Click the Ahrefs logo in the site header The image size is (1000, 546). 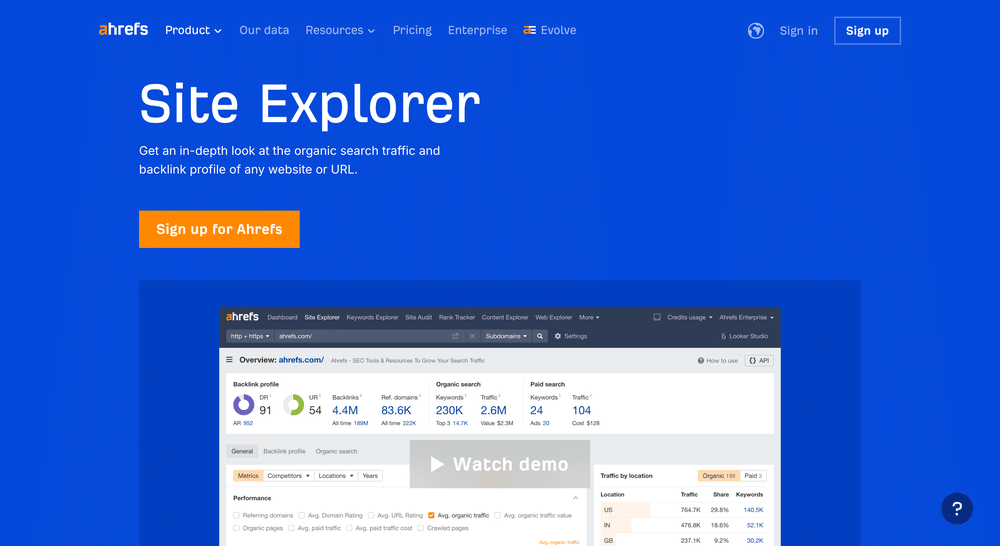pyautogui.click(x=123, y=29)
